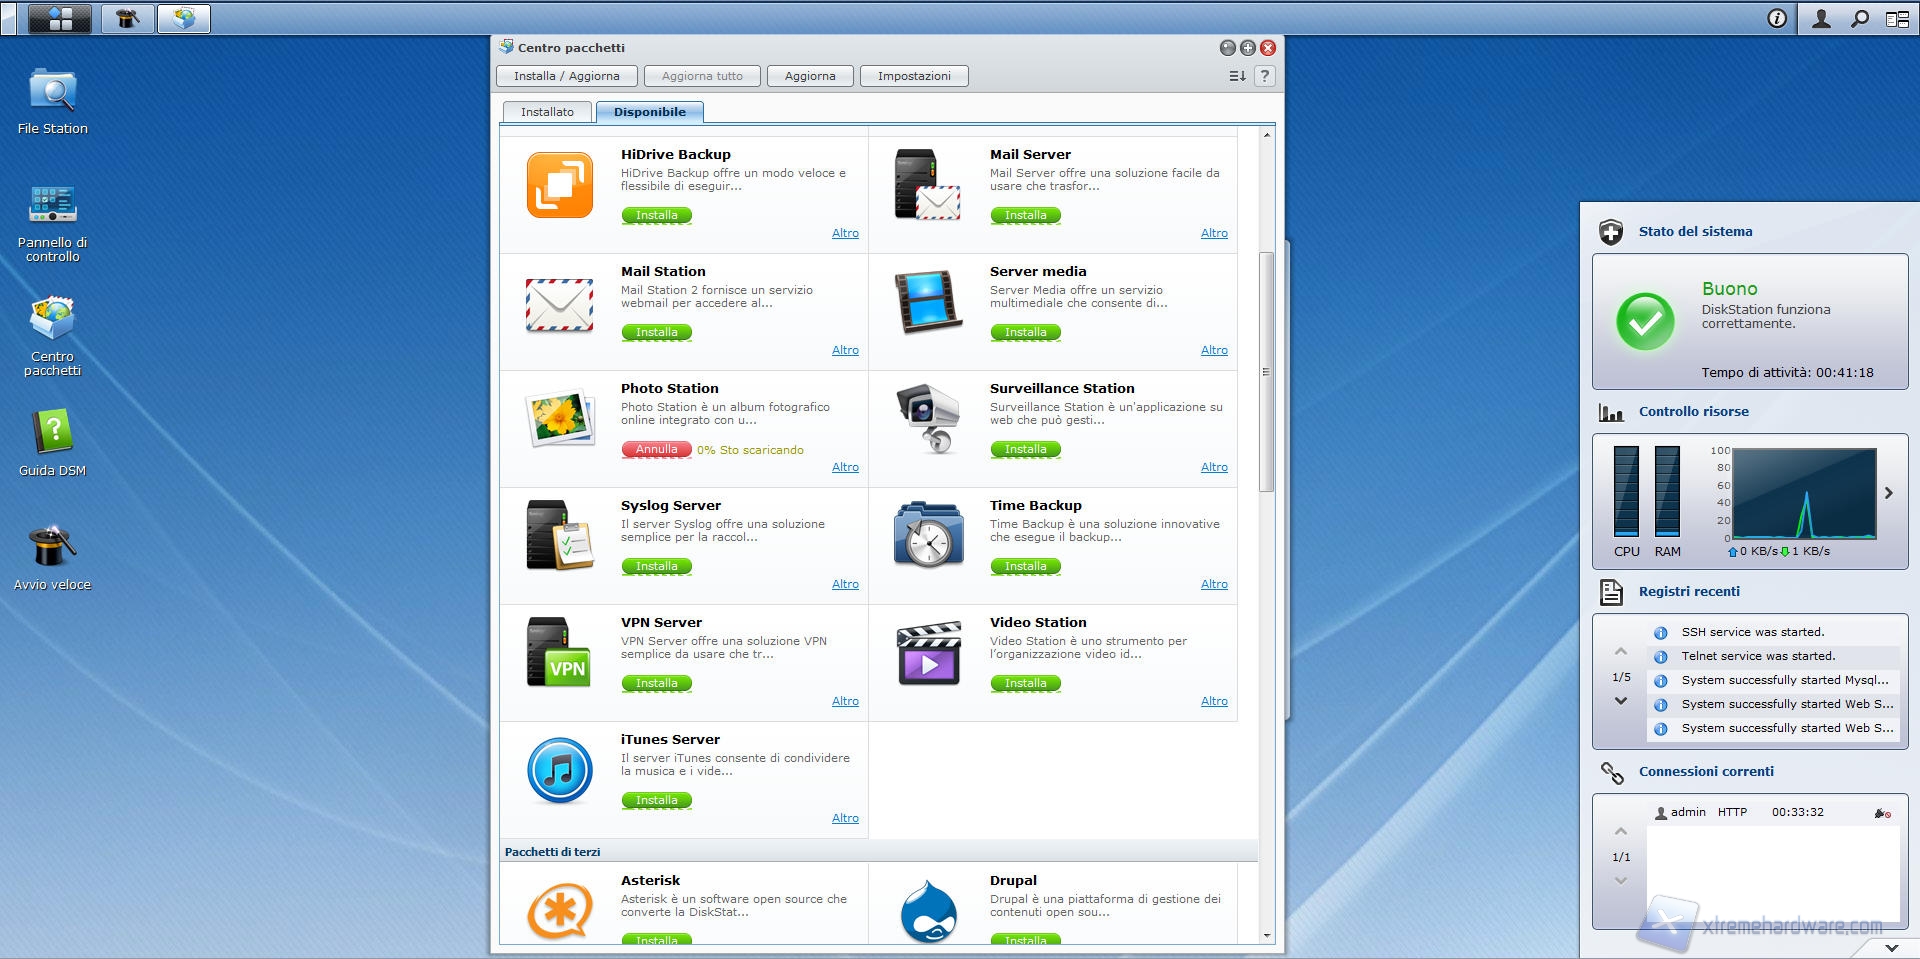Viewport: 1920px width, 959px height.
Task: Open Altro link for Surveillance Station
Action: coord(1214,467)
